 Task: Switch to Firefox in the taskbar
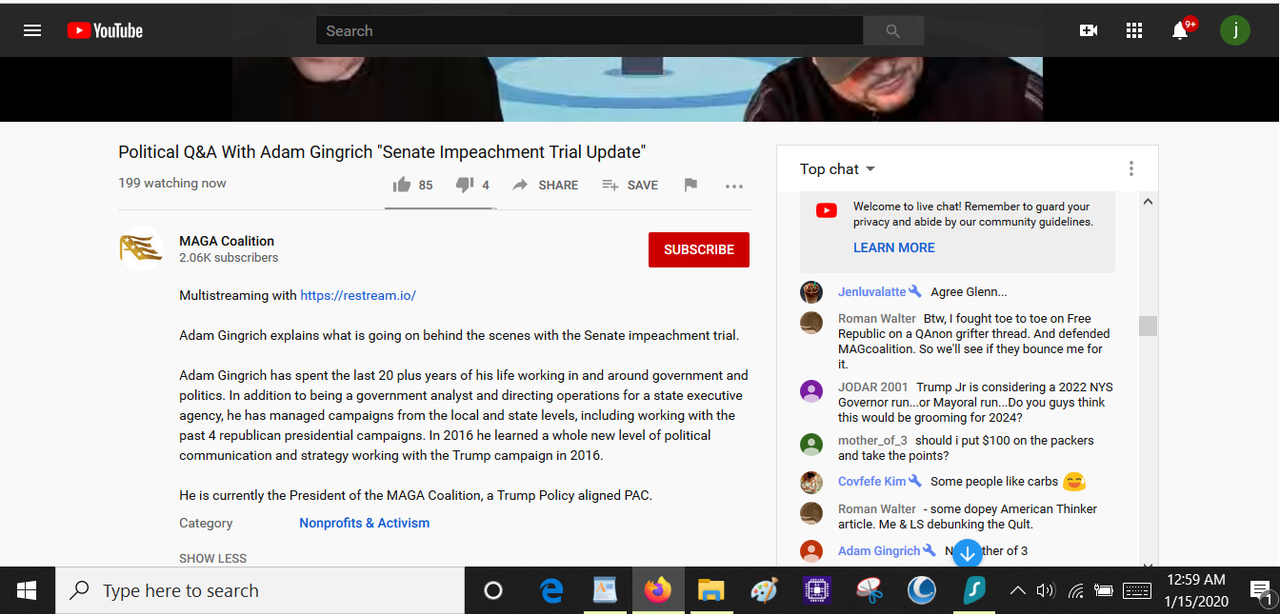[657, 591]
